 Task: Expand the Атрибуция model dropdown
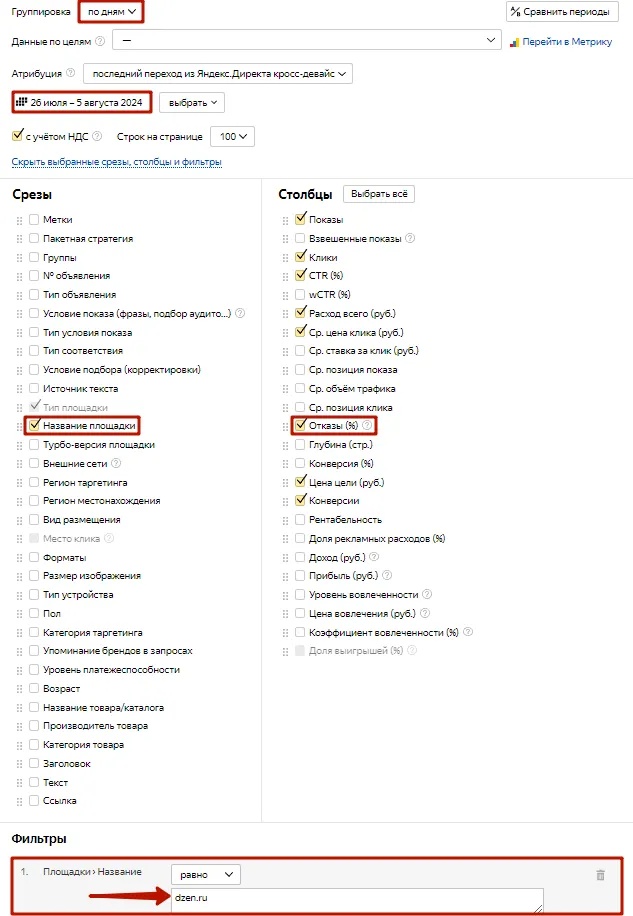(x=218, y=74)
